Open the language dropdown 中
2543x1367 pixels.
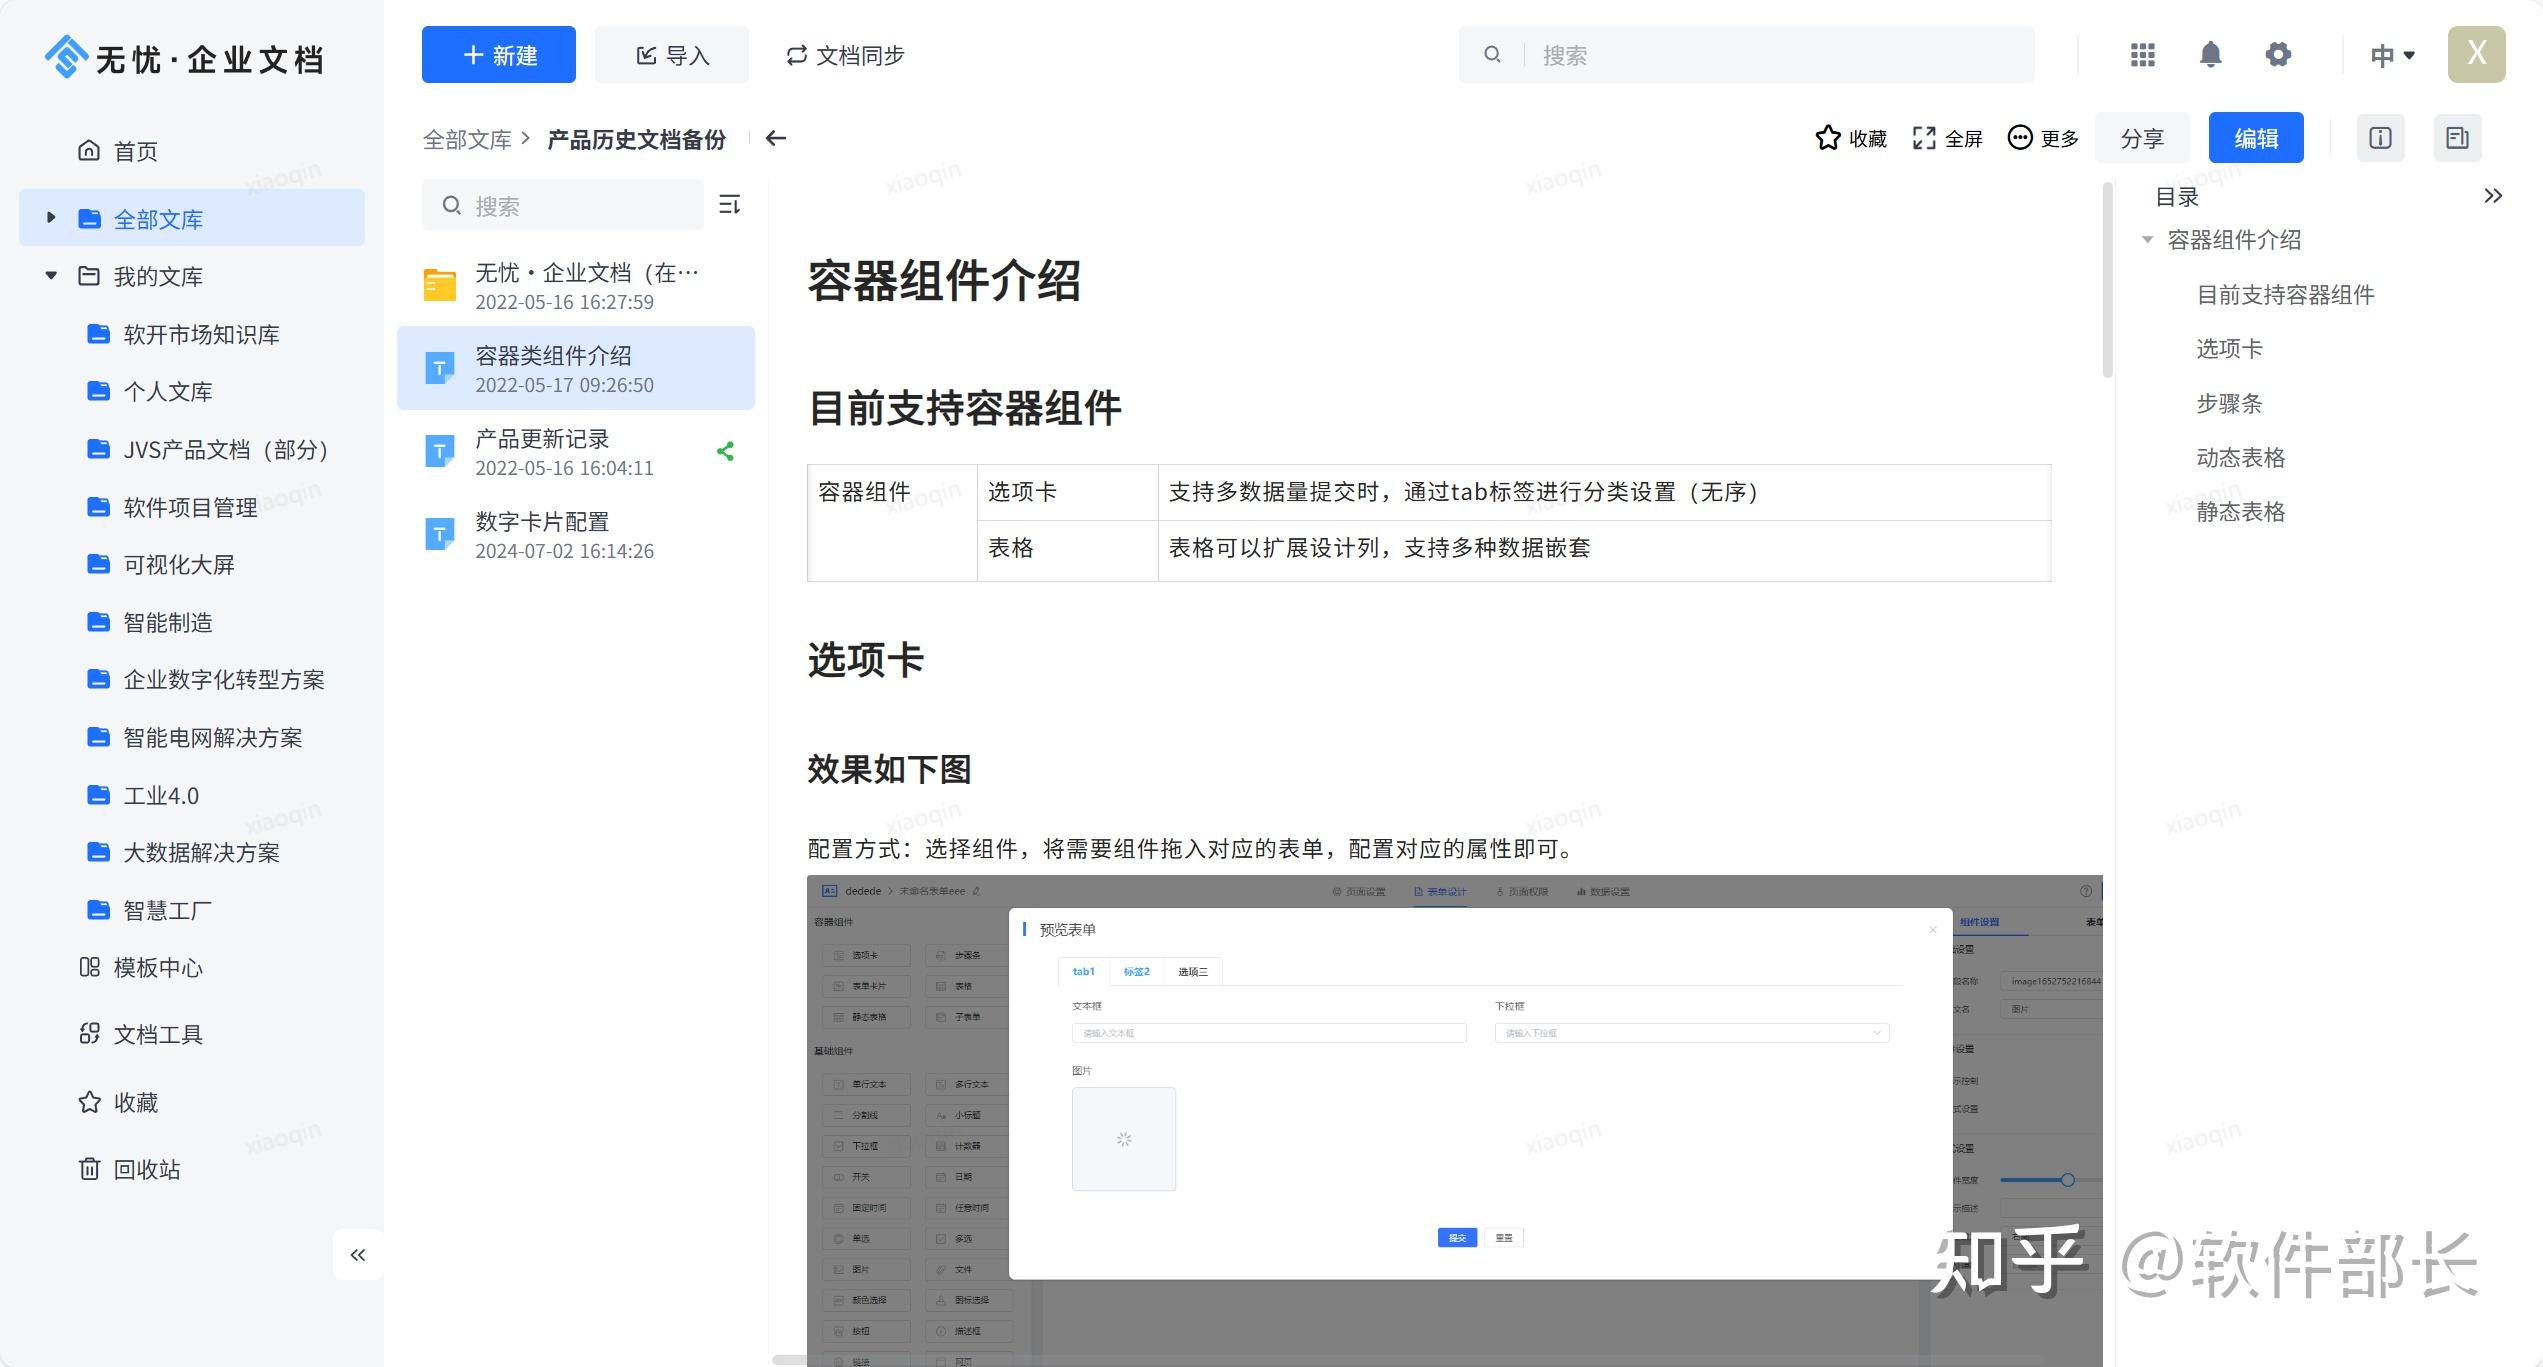click(x=2392, y=56)
